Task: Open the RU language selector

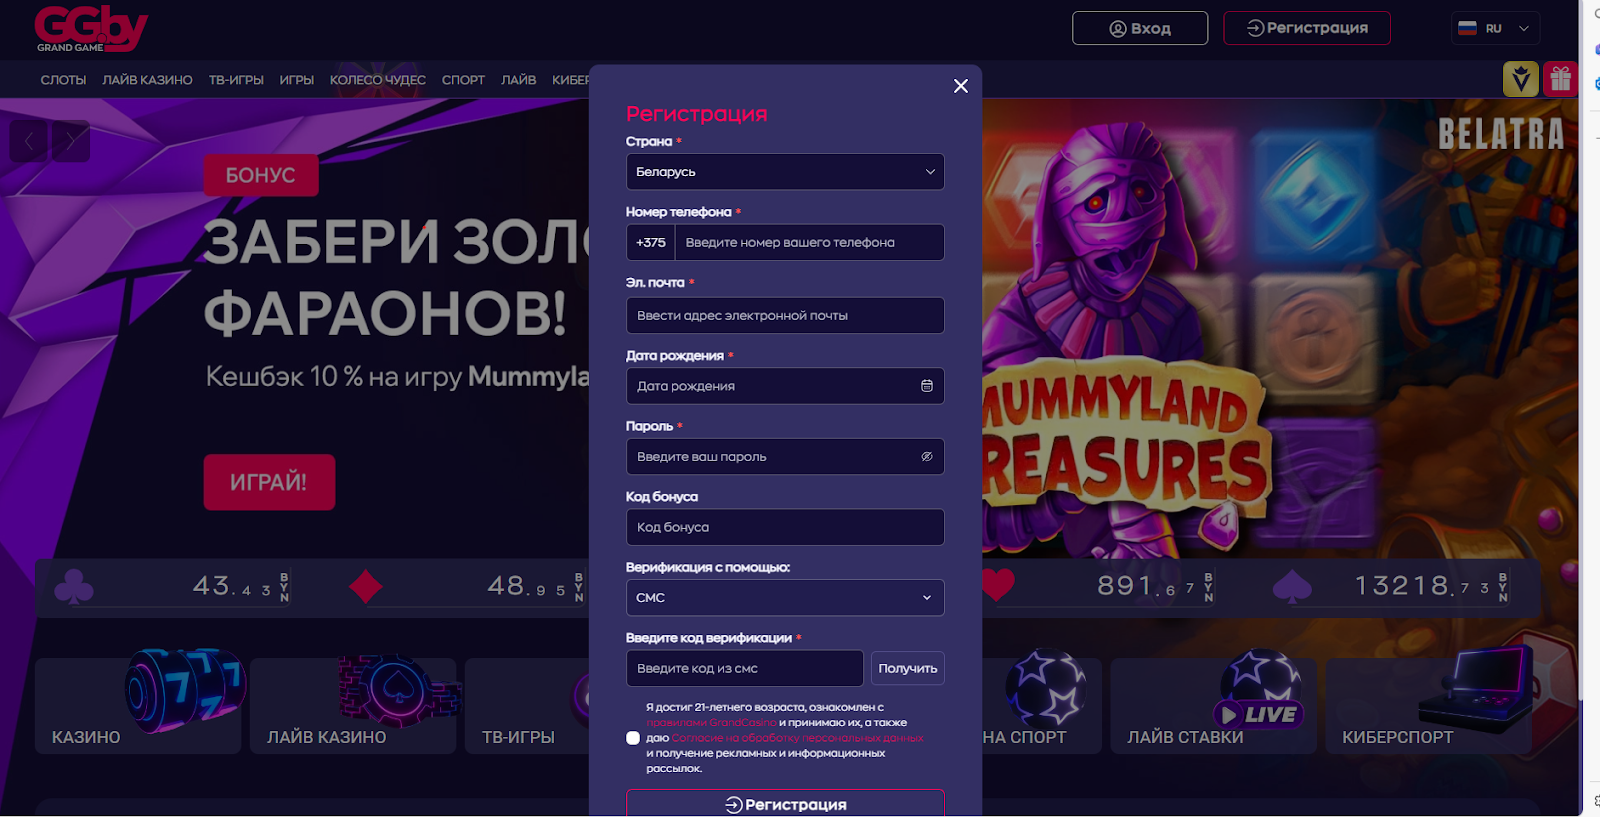Action: (x=1495, y=28)
